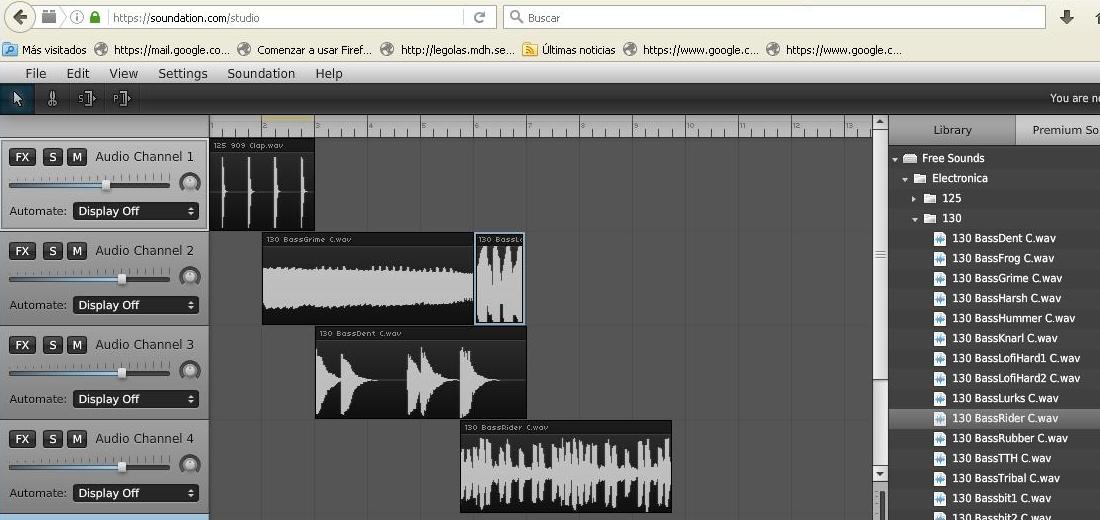This screenshot has height=520, width=1100.
Task: Click the green padlock security icon
Action: tap(95, 18)
